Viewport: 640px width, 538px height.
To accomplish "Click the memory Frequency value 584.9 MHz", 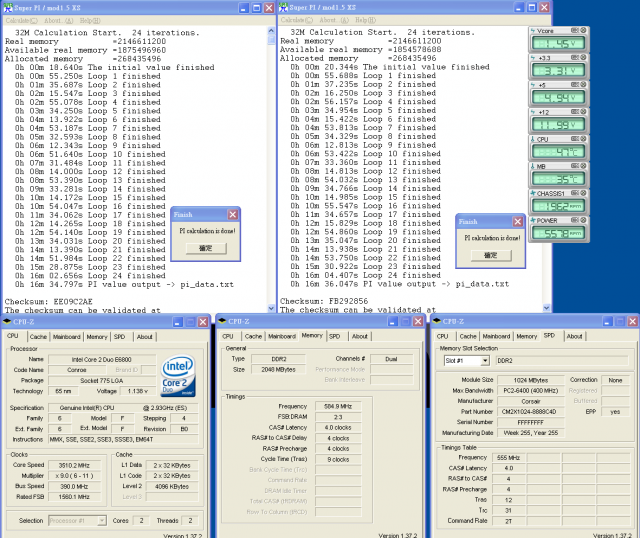I will click(338, 407).
